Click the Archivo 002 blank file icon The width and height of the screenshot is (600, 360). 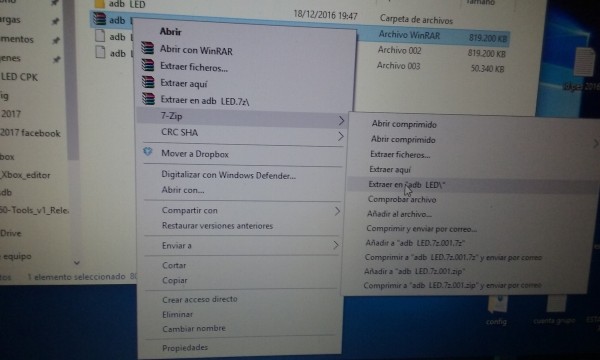[100, 36]
